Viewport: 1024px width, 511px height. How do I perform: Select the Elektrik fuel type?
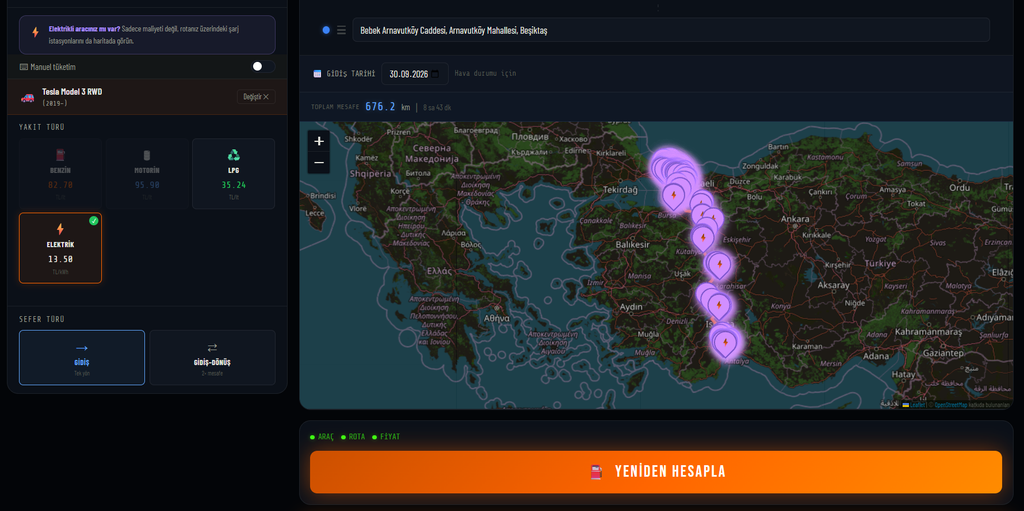[x=60, y=248]
